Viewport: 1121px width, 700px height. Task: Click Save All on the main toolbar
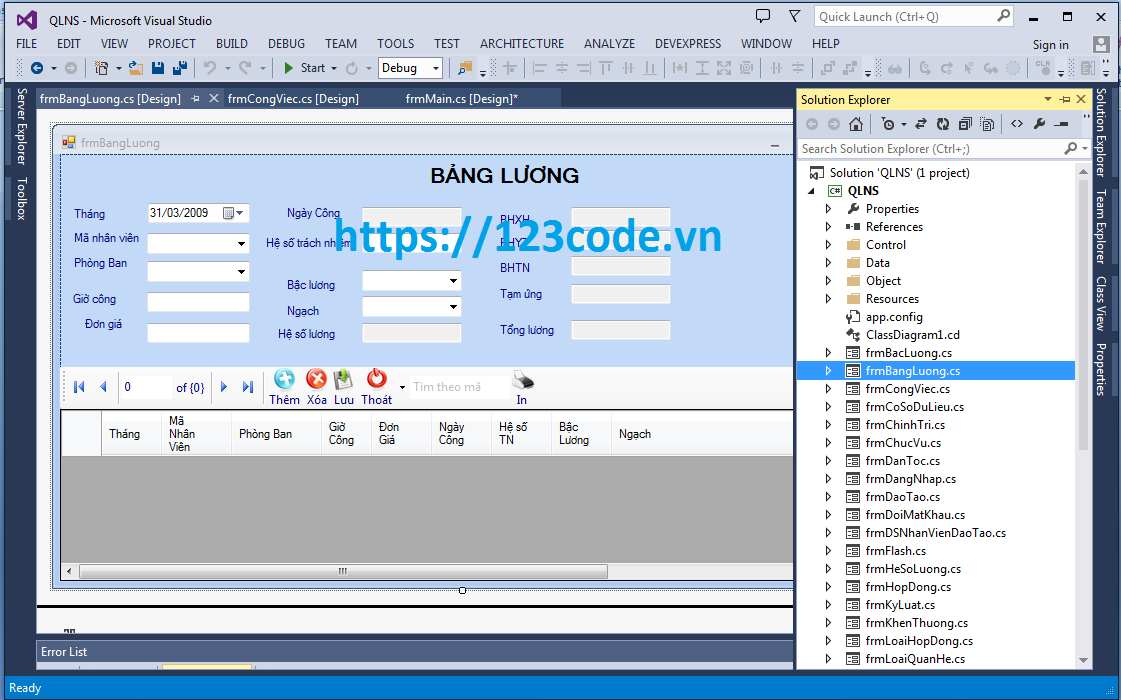[x=178, y=66]
